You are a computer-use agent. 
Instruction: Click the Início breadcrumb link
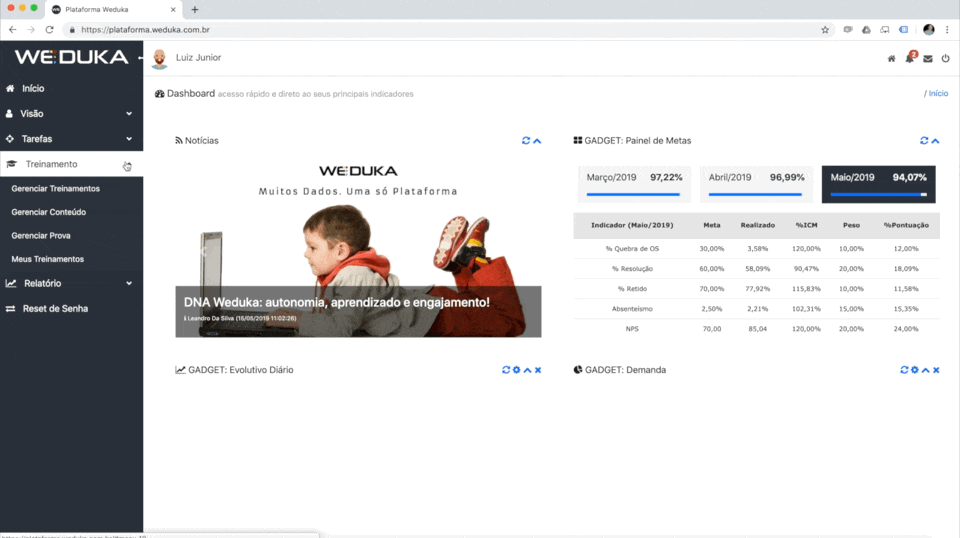[x=938, y=94]
